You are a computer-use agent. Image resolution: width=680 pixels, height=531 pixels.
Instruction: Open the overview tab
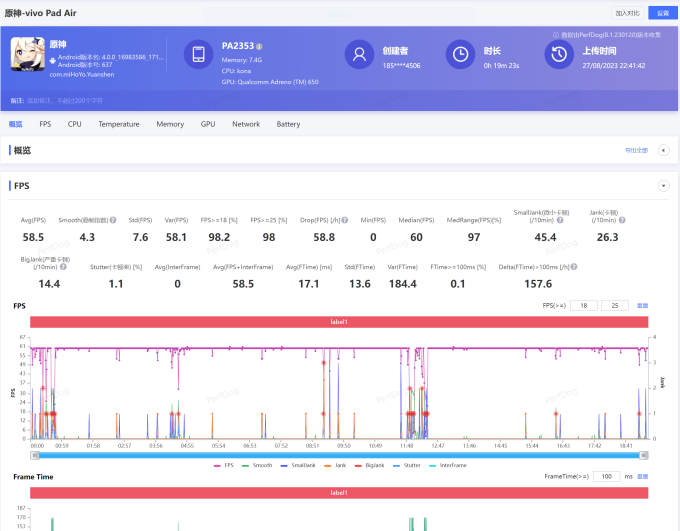click(x=16, y=124)
